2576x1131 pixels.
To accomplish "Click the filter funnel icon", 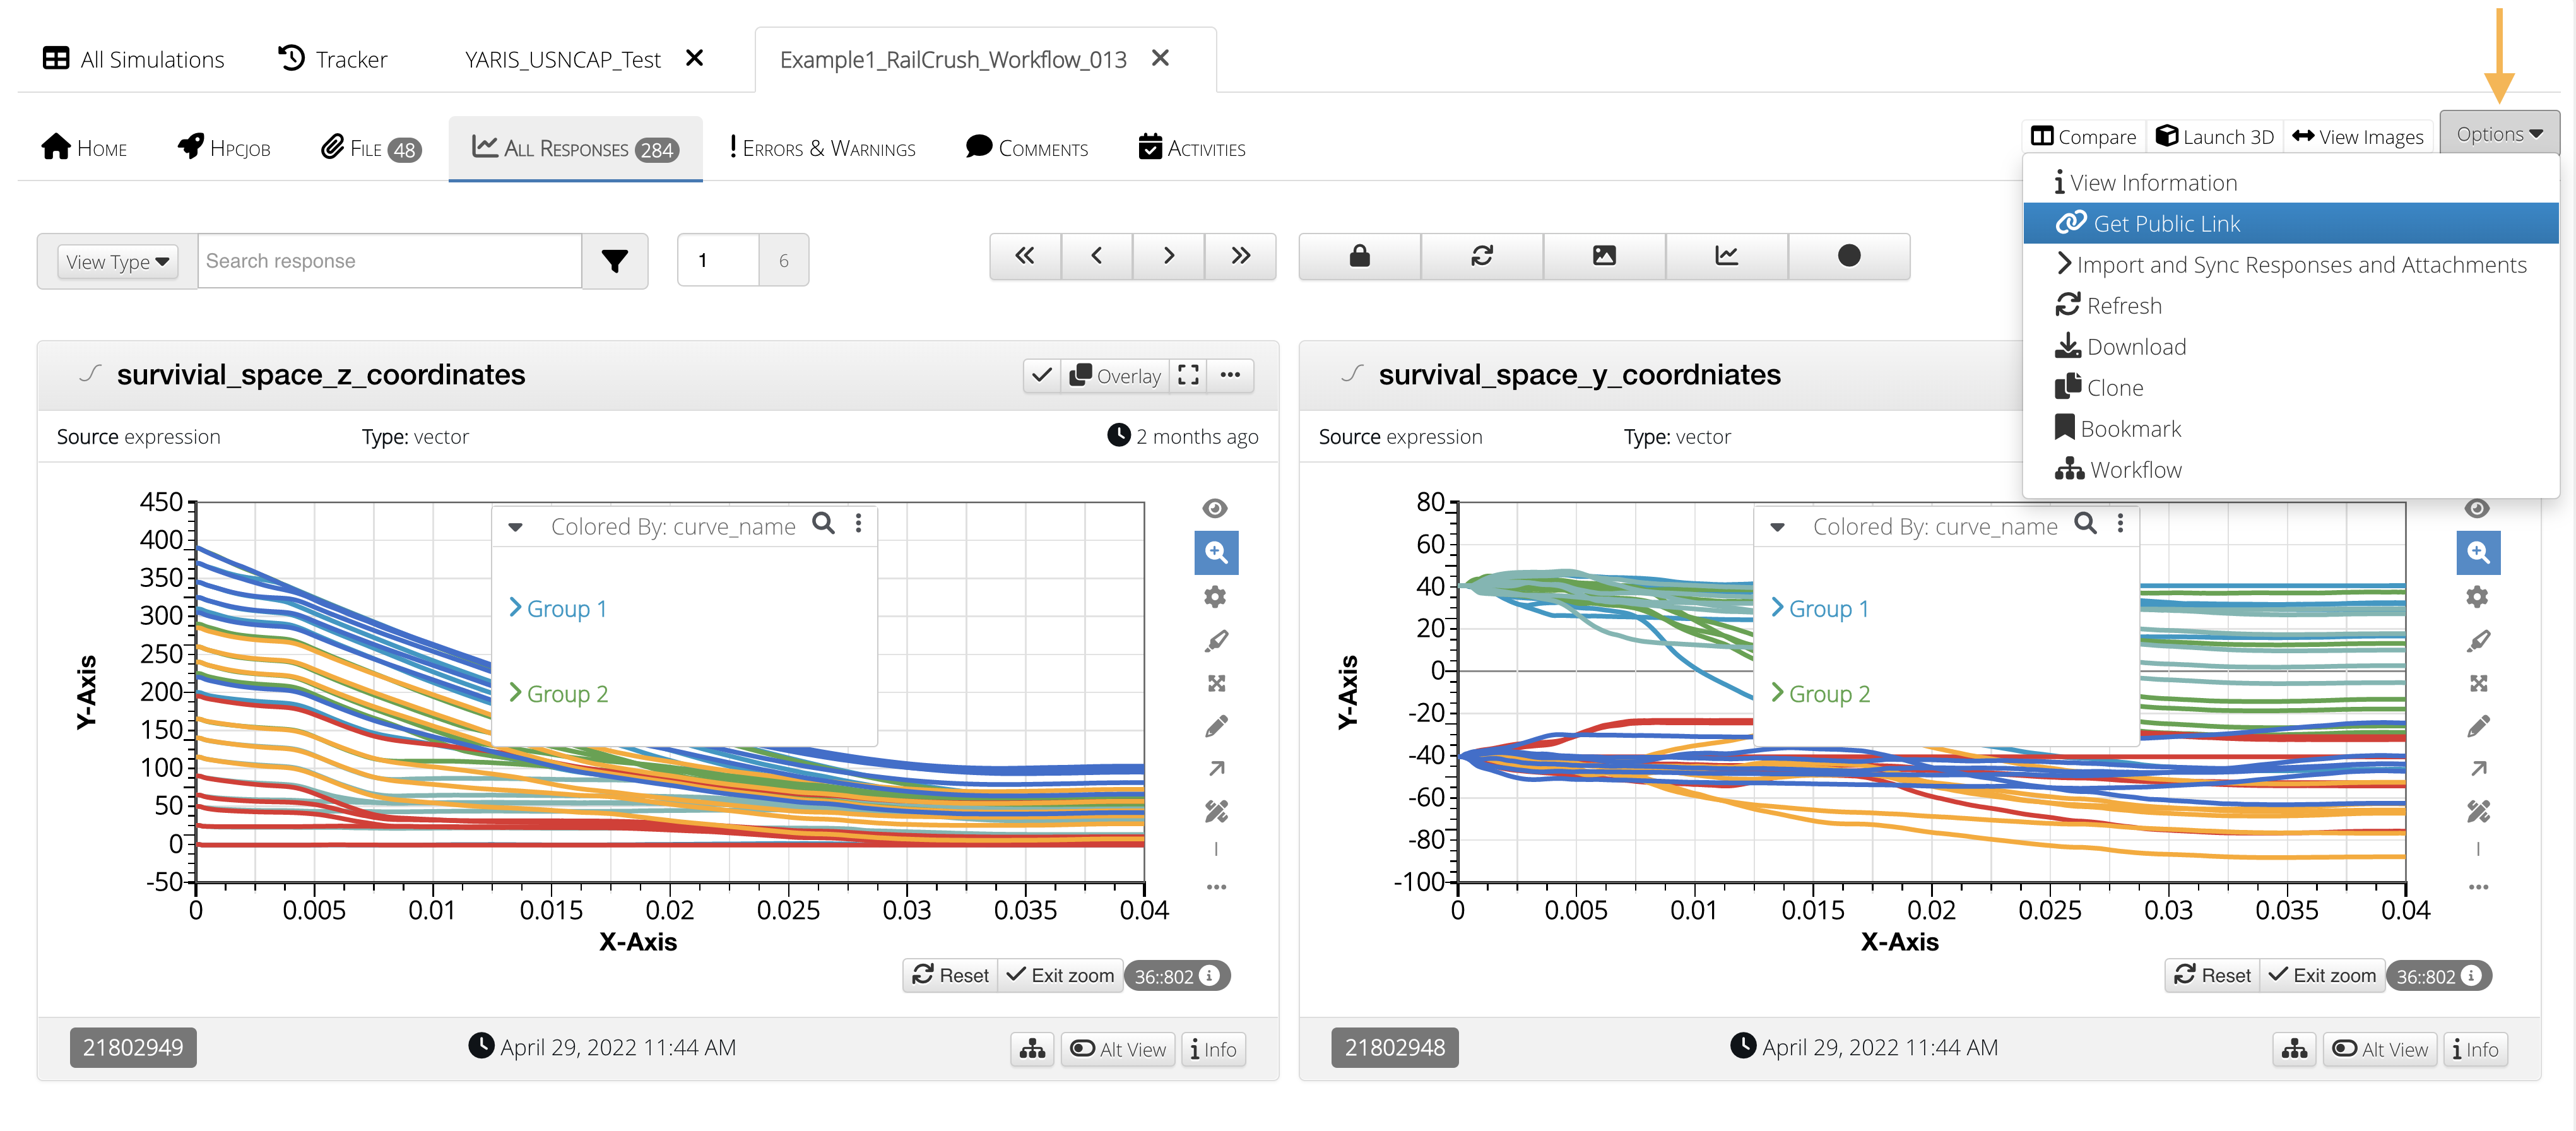I will pyautogui.click(x=614, y=261).
